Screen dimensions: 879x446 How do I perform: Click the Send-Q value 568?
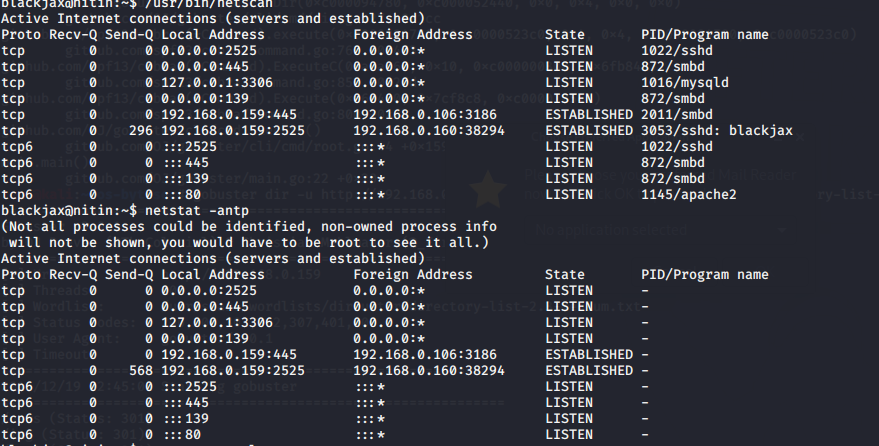[141, 370]
